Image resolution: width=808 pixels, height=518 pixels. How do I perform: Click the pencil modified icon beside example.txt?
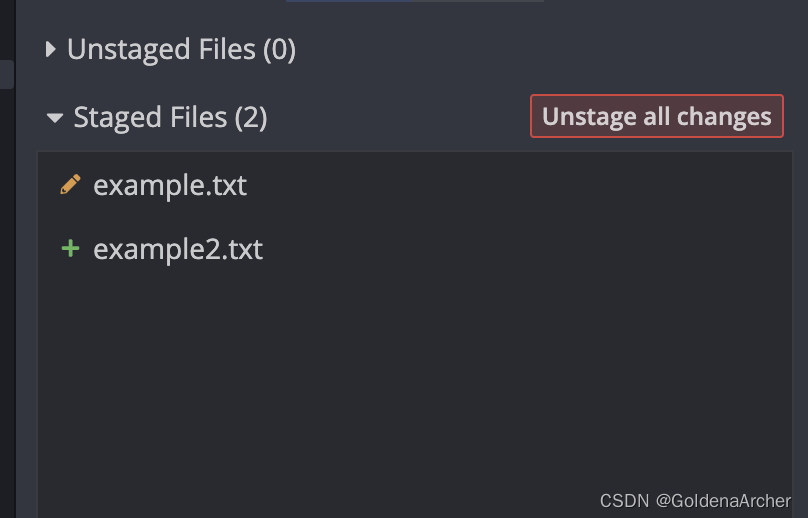coord(70,185)
